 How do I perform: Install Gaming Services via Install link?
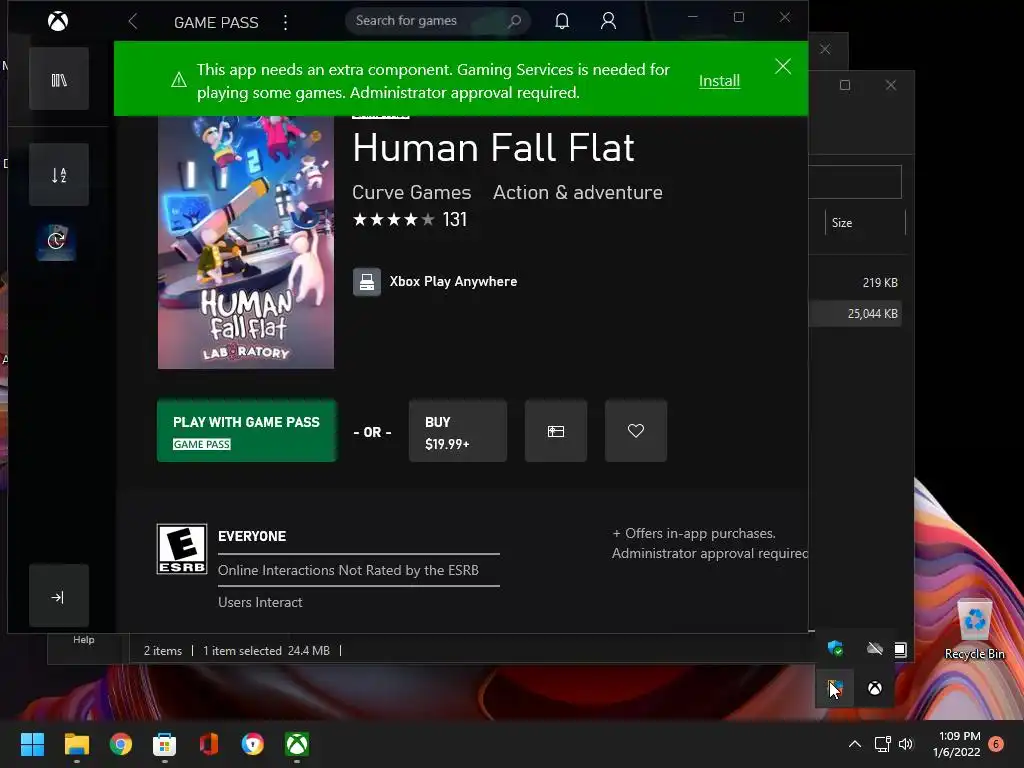point(719,81)
